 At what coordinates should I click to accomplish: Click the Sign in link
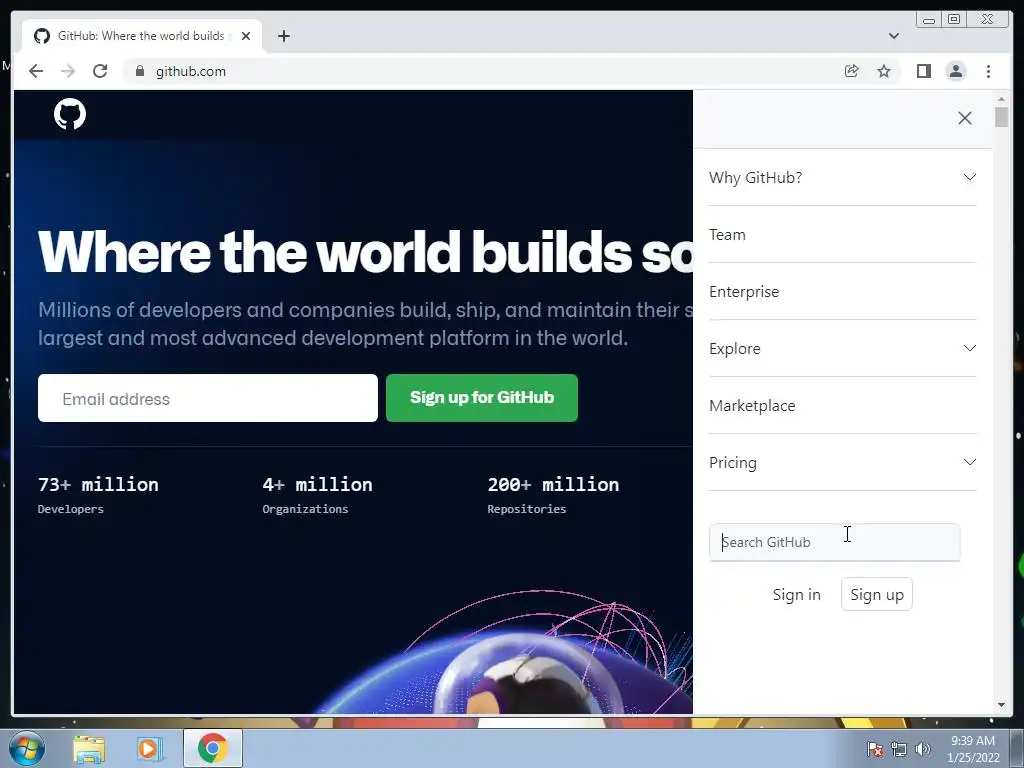(797, 595)
